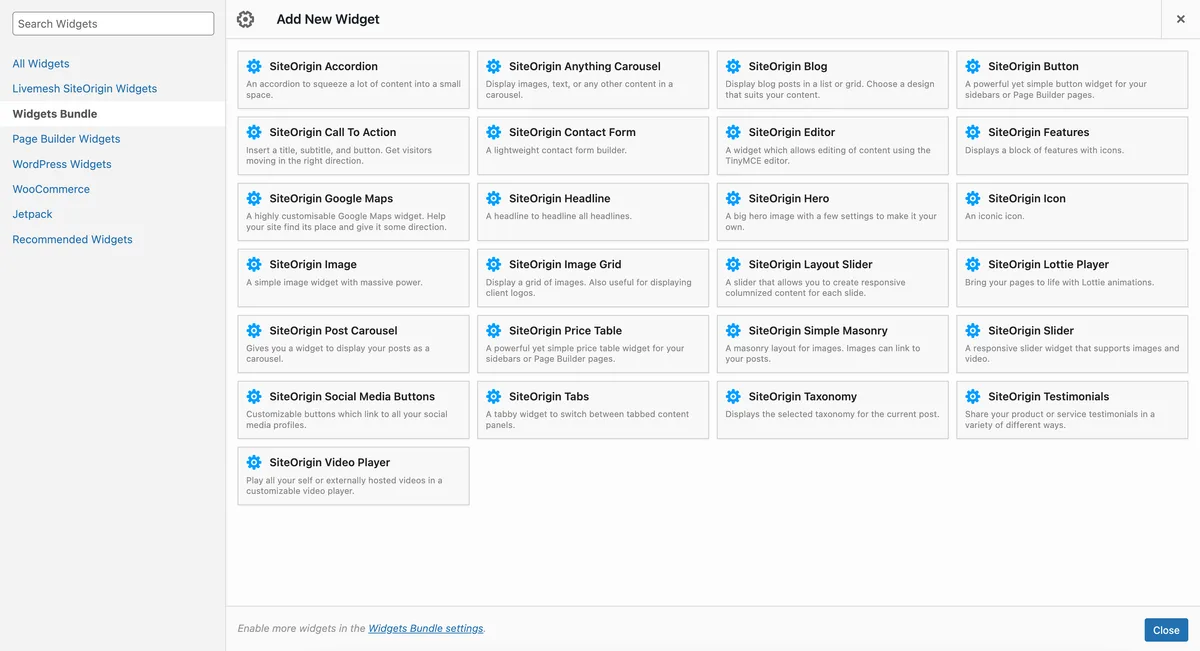Image resolution: width=1200 pixels, height=651 pixels.
Task: Click the SiteOrigin Tabs gear icon
Action: point(493,396)
